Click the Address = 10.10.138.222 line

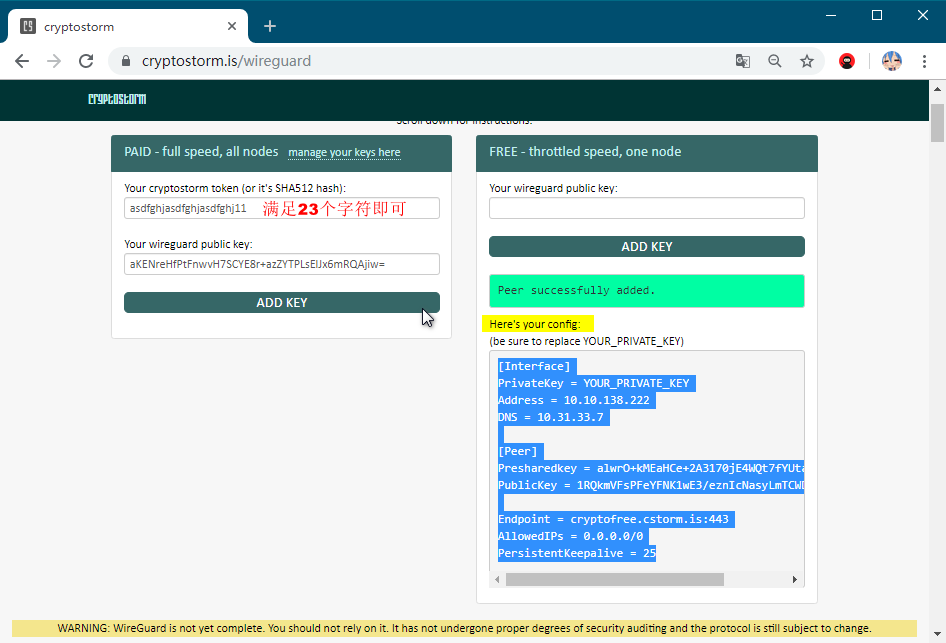[x=574, y=400]
